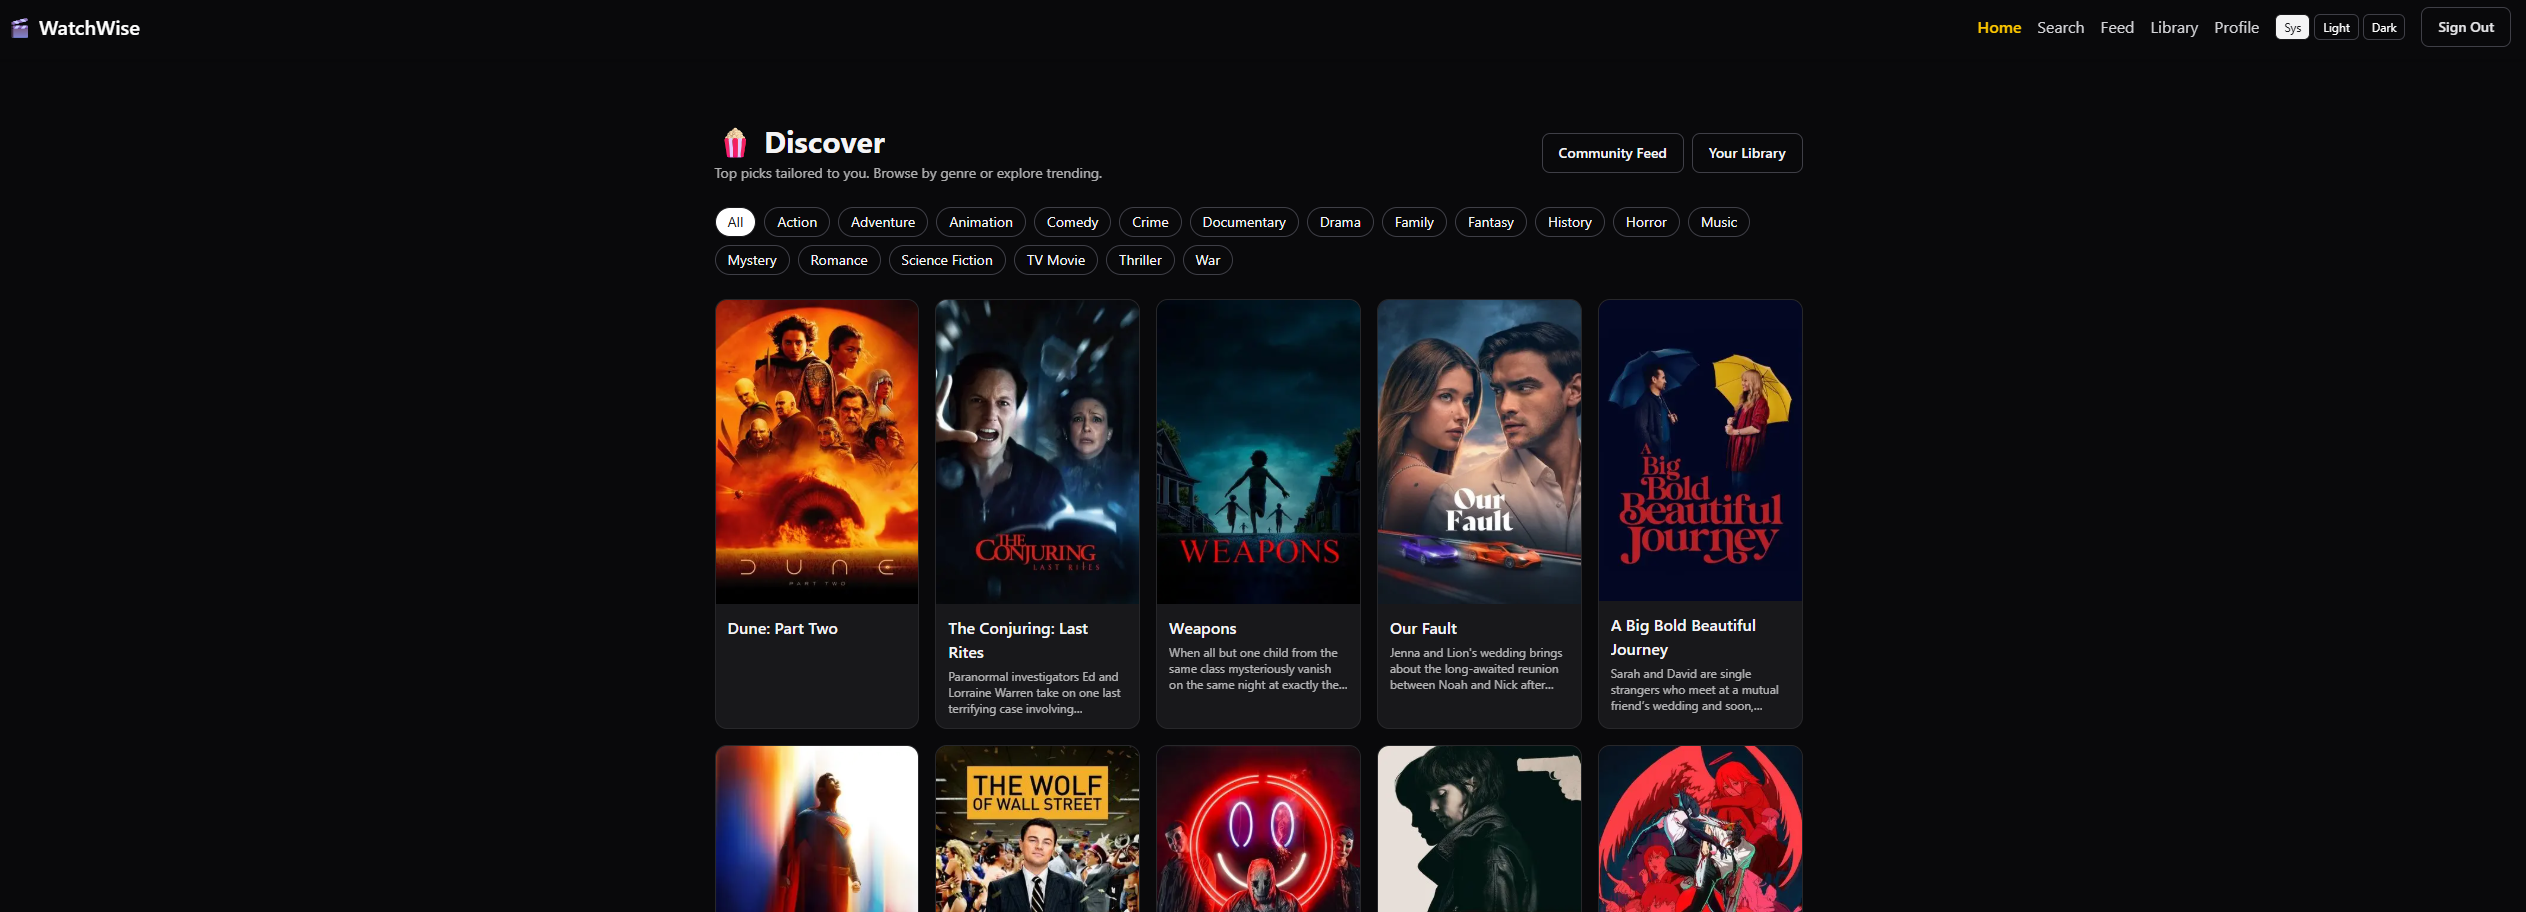
Task: Click the Sign Out button
Action: tap(2465, 28)
